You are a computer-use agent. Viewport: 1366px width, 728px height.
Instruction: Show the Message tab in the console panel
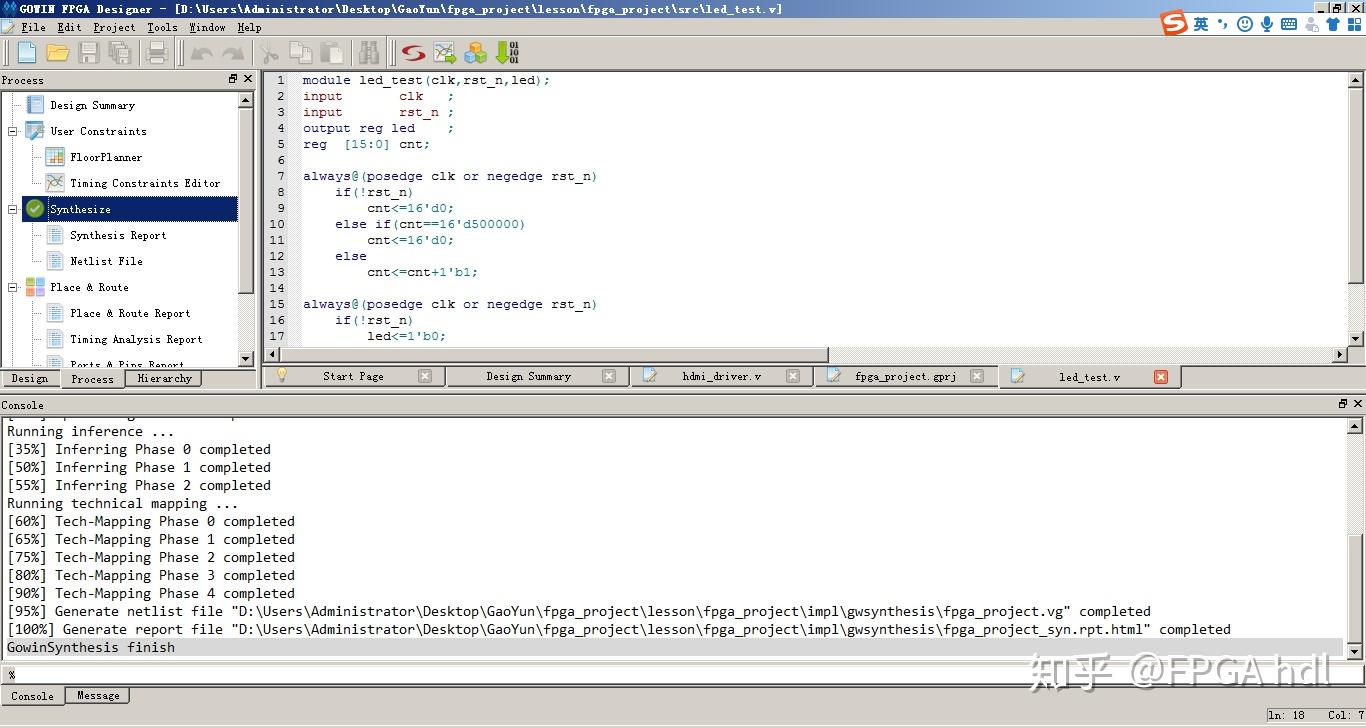[x=98, y=696]
